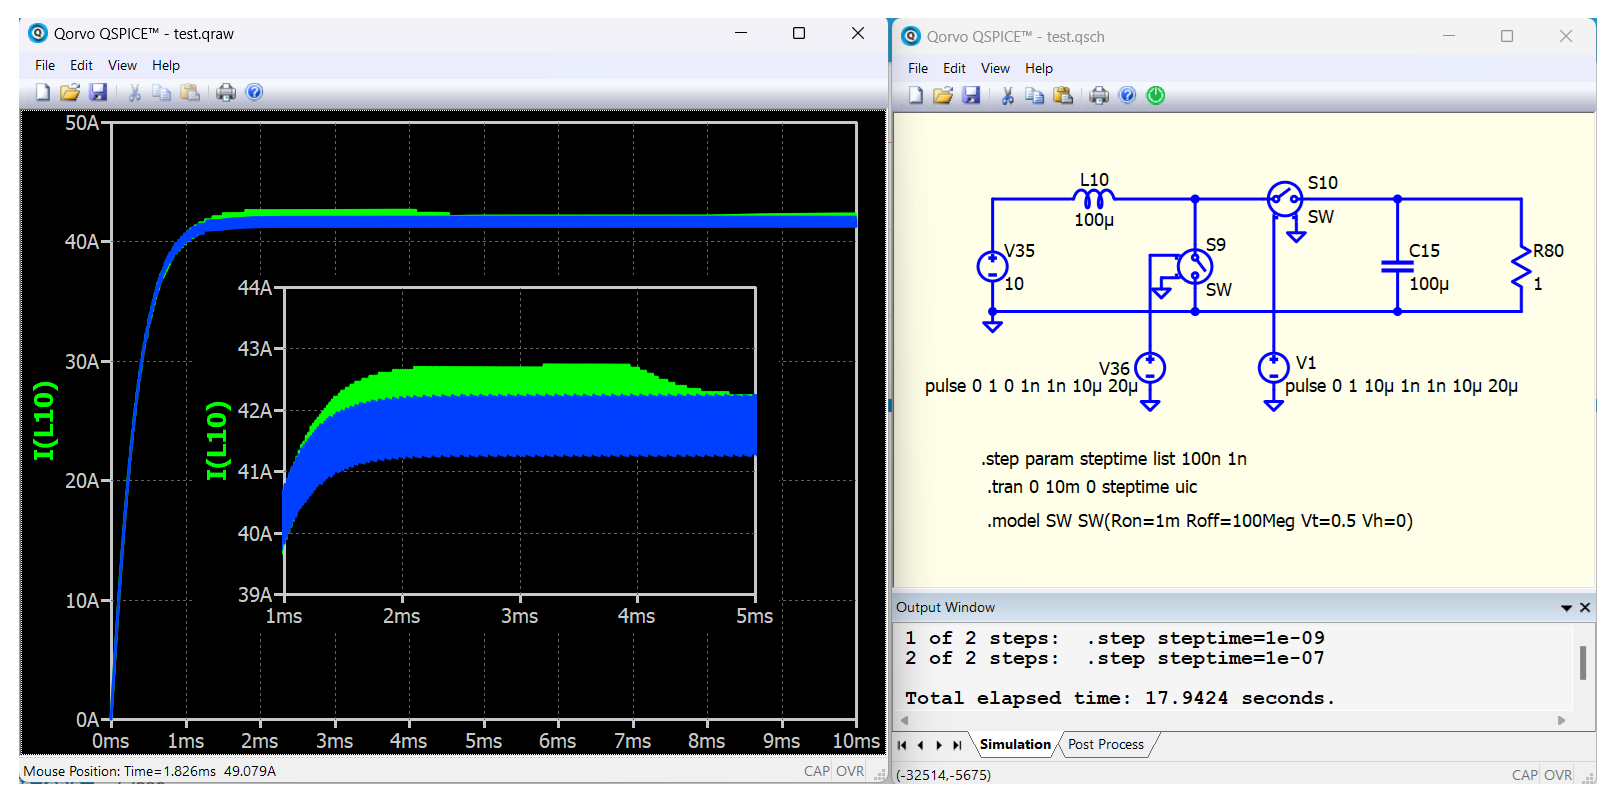Click steptime=1e-07 output line
The width and height of the screenshot is (1623, 804).
pos(1114,658)
